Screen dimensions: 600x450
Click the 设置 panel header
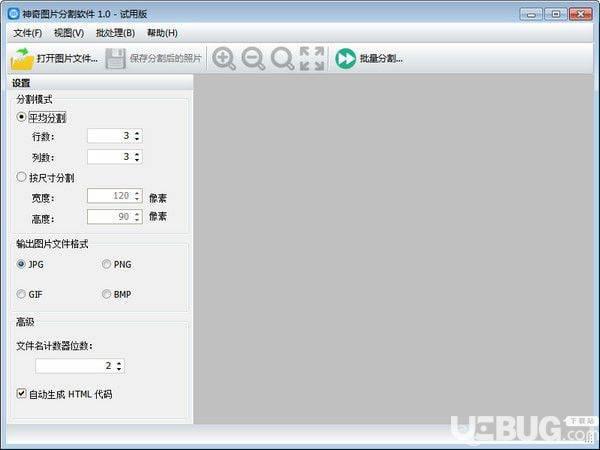100,83
